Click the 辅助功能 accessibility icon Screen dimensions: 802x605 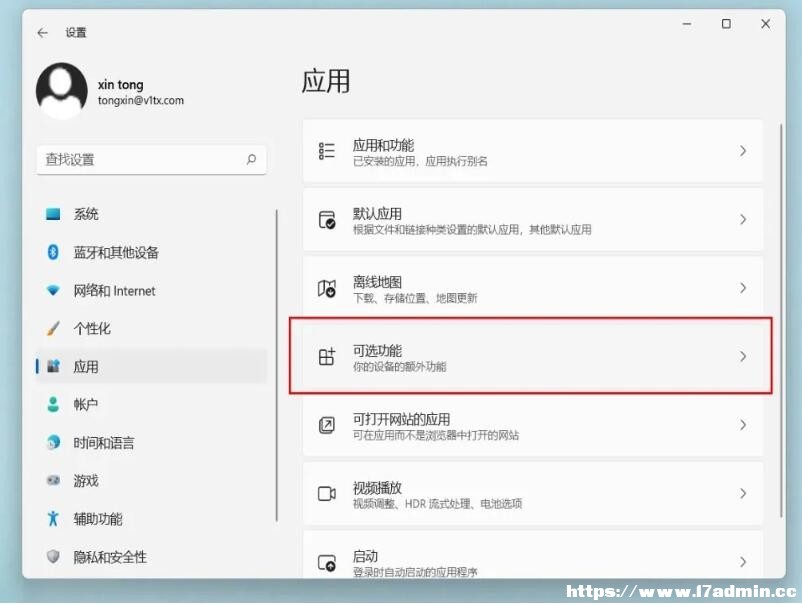[x=53, y=519]
